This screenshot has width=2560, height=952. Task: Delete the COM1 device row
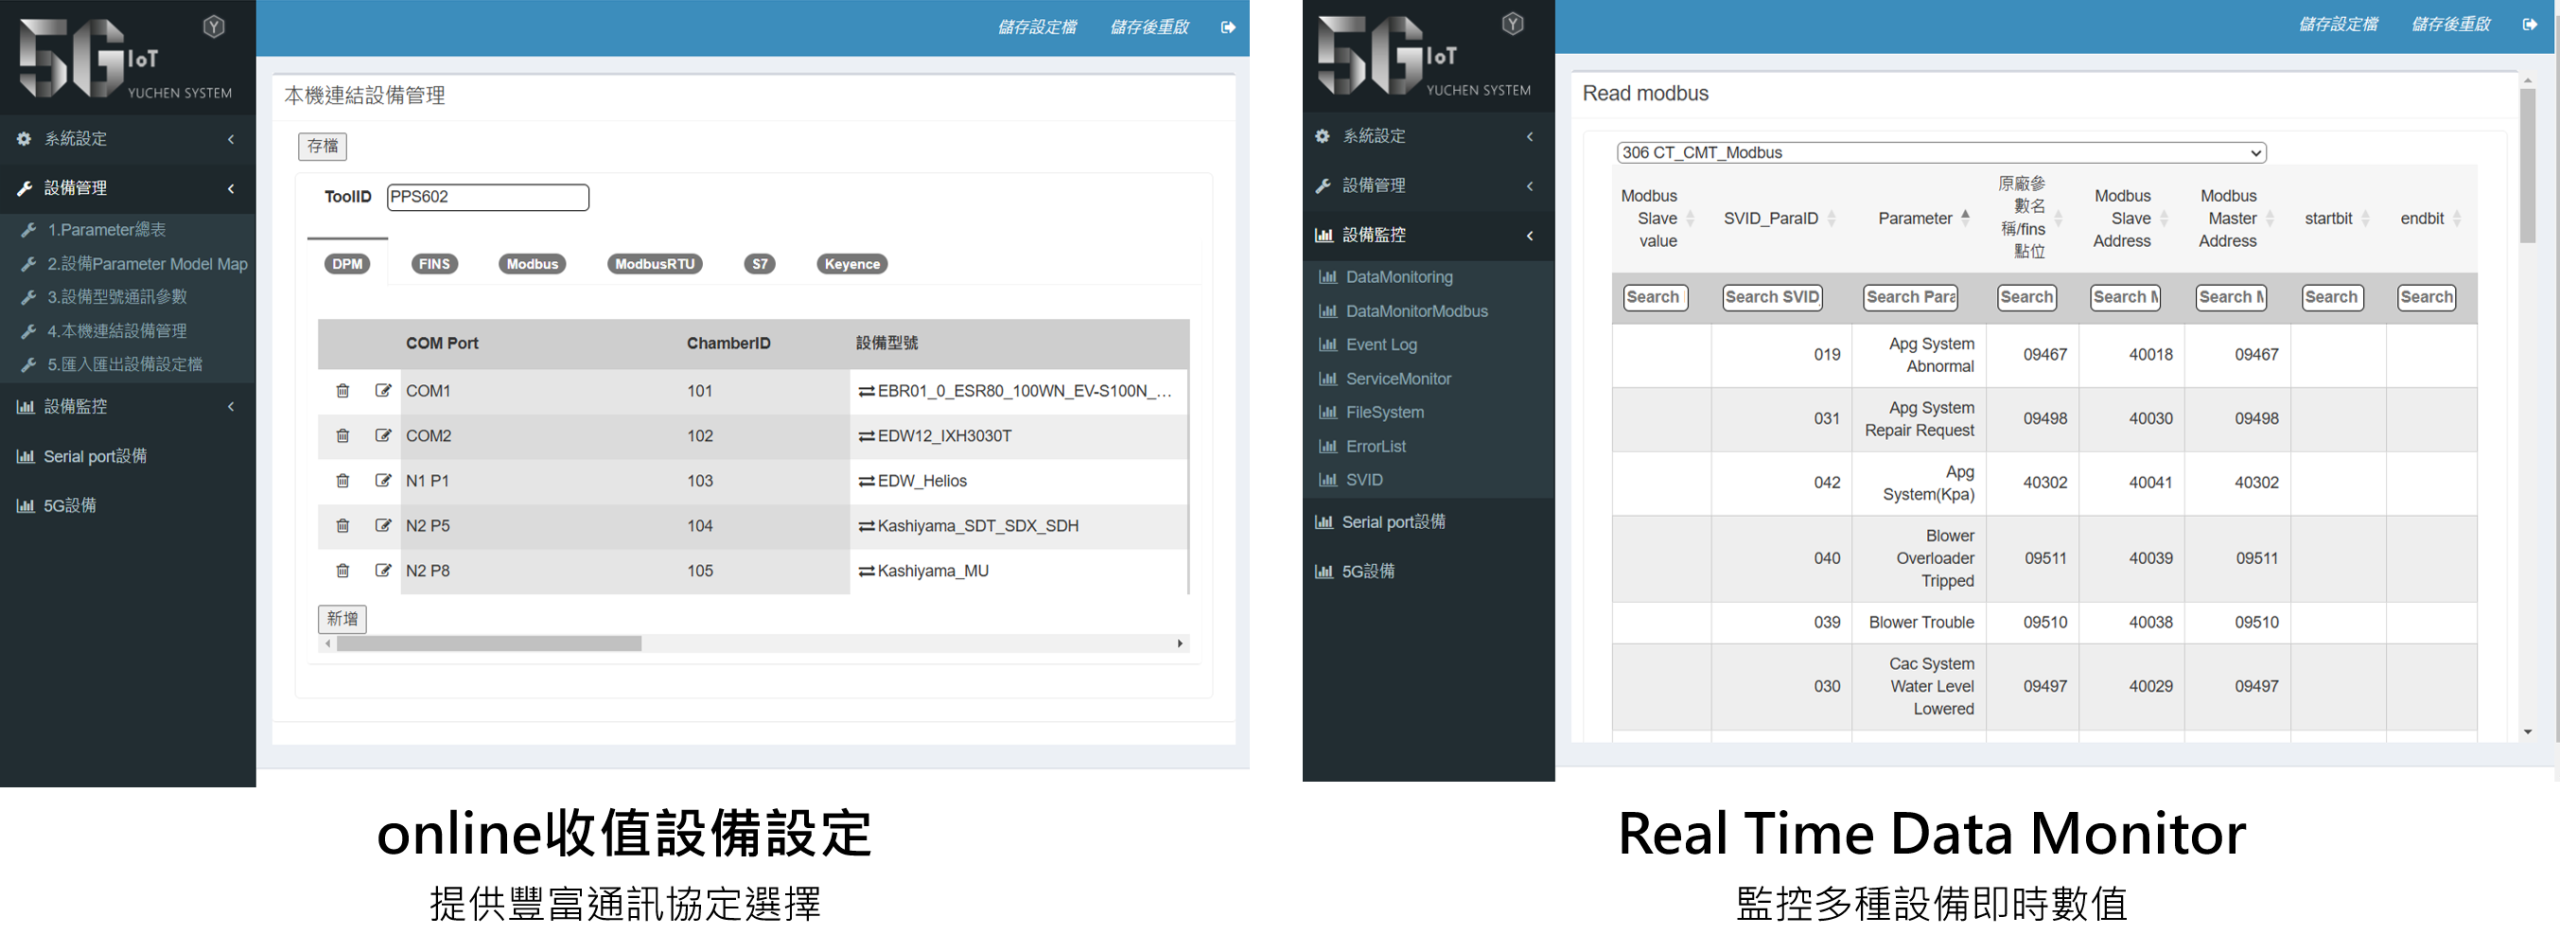pyautogui.click(x=342, y=391)
